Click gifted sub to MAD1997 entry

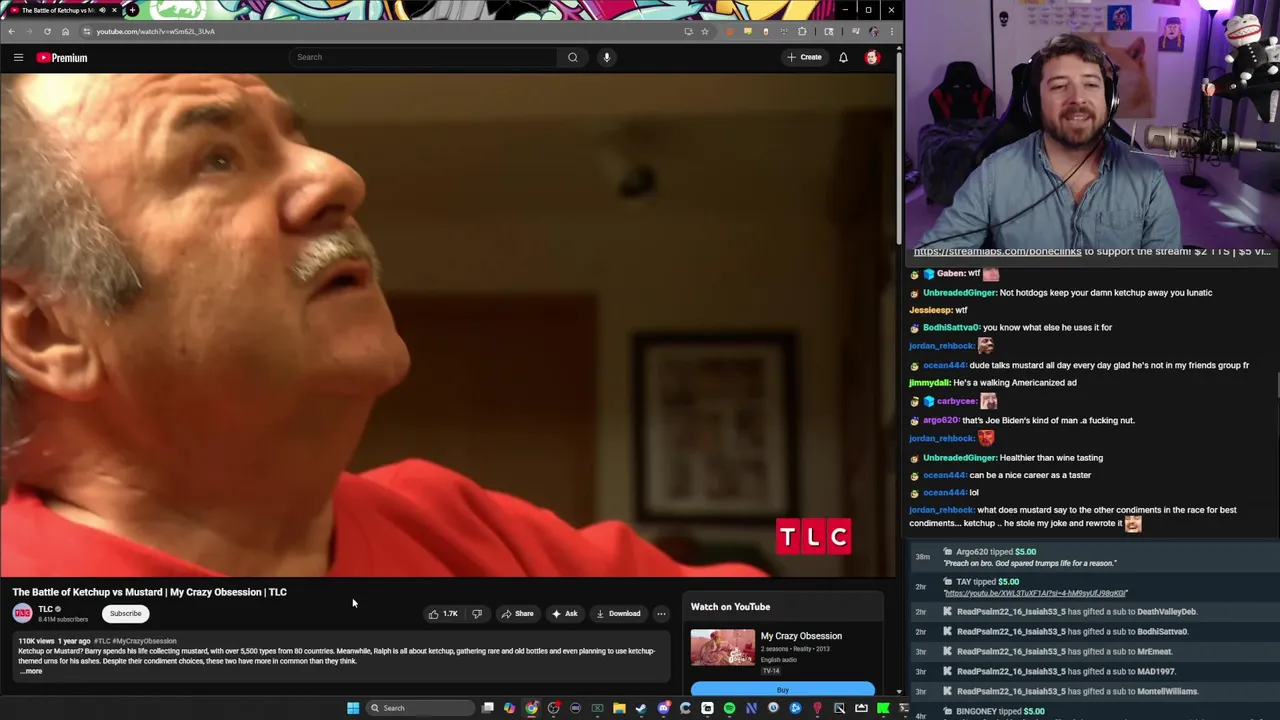(x=1096, y=671)
